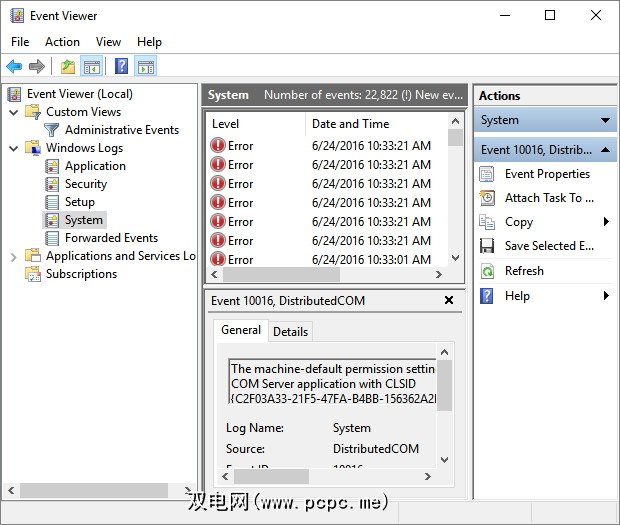The width and height of the screenshot is (620, 525).
Task: Open the Forwarded Events log
Action: [111, 238]
